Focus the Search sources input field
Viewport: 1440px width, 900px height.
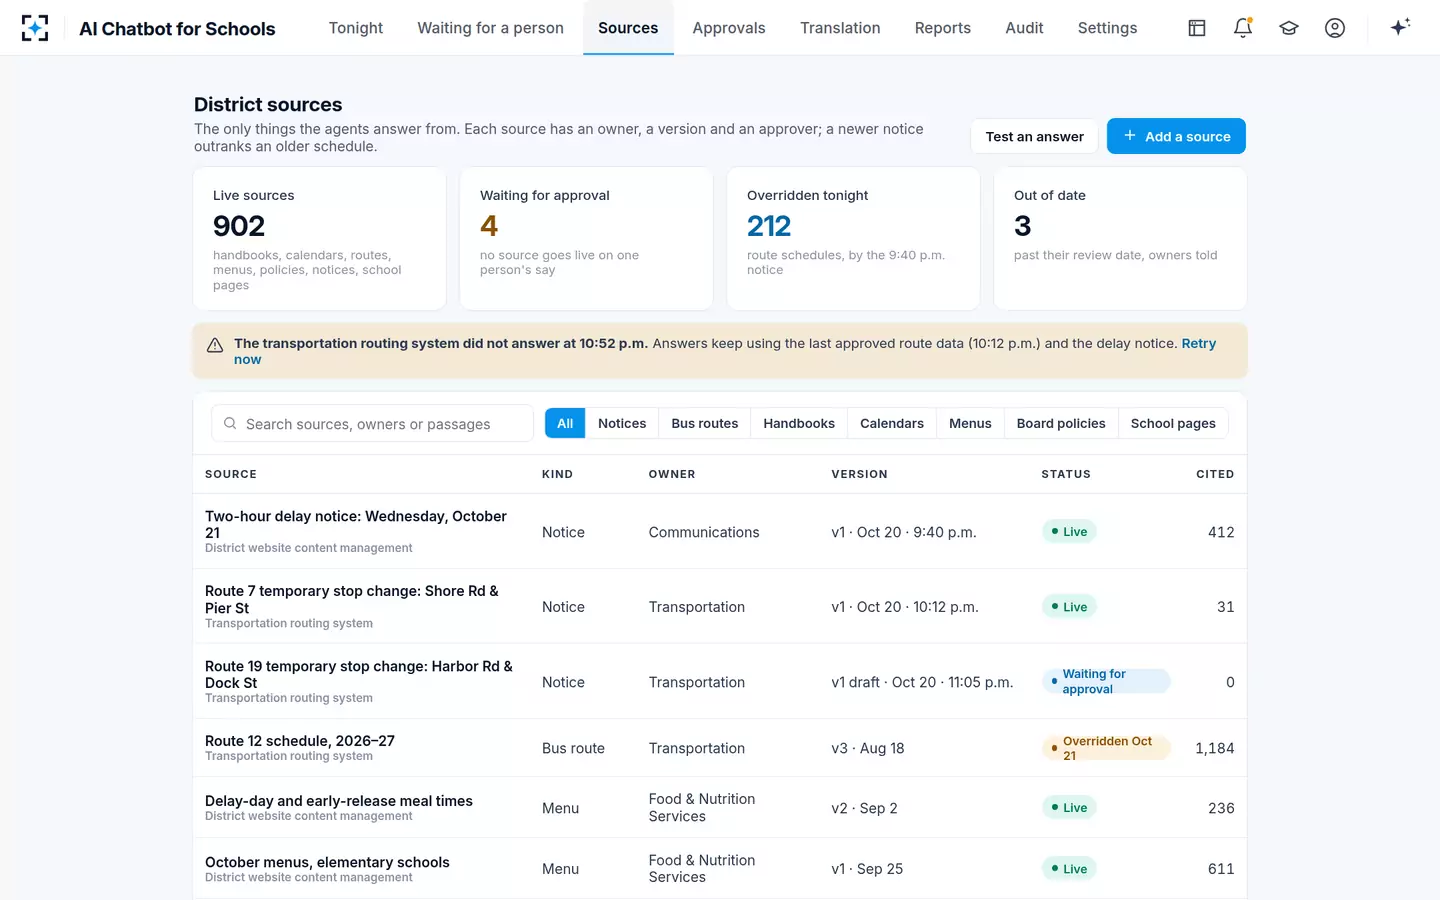pyautogui.click(x=372, y=424)
